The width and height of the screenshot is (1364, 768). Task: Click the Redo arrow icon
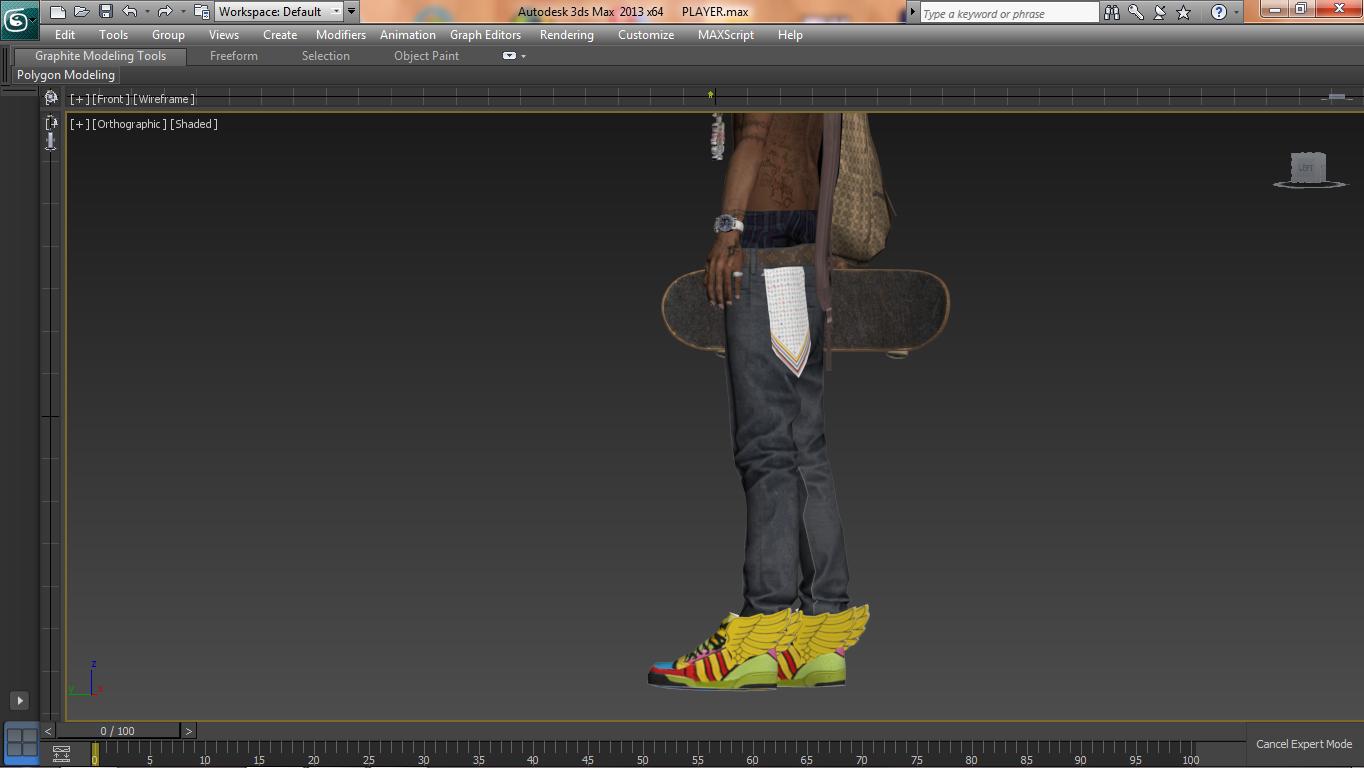pyautogui.click(x=165, y=12)
